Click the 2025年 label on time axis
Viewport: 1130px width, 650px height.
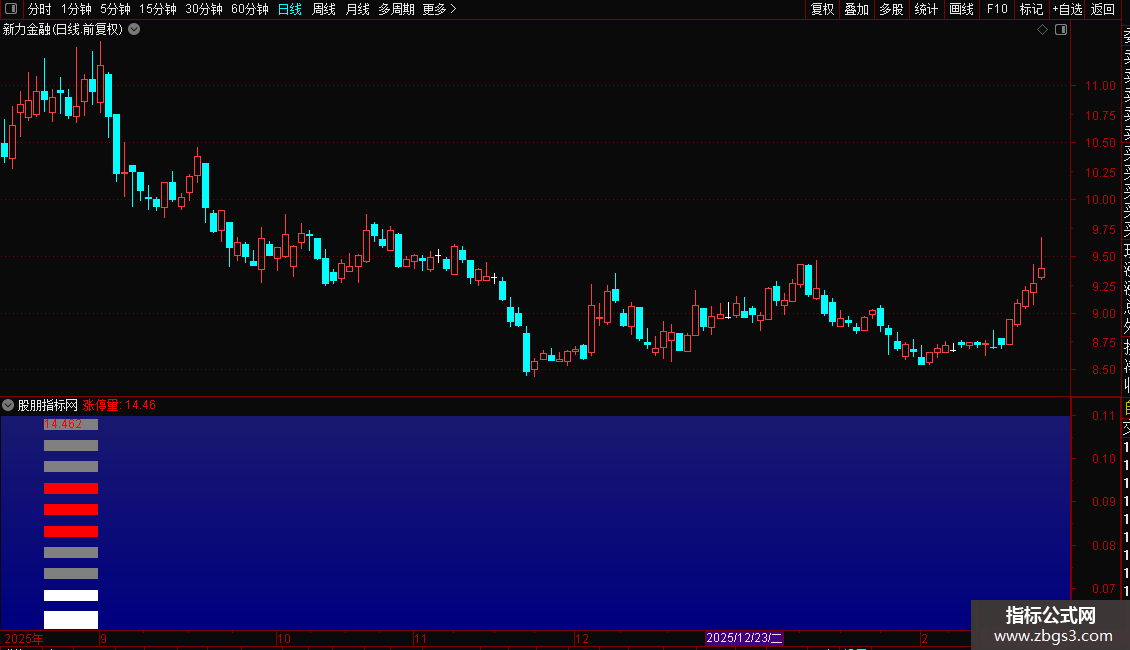pyautogui.click(x=24, y=638)
